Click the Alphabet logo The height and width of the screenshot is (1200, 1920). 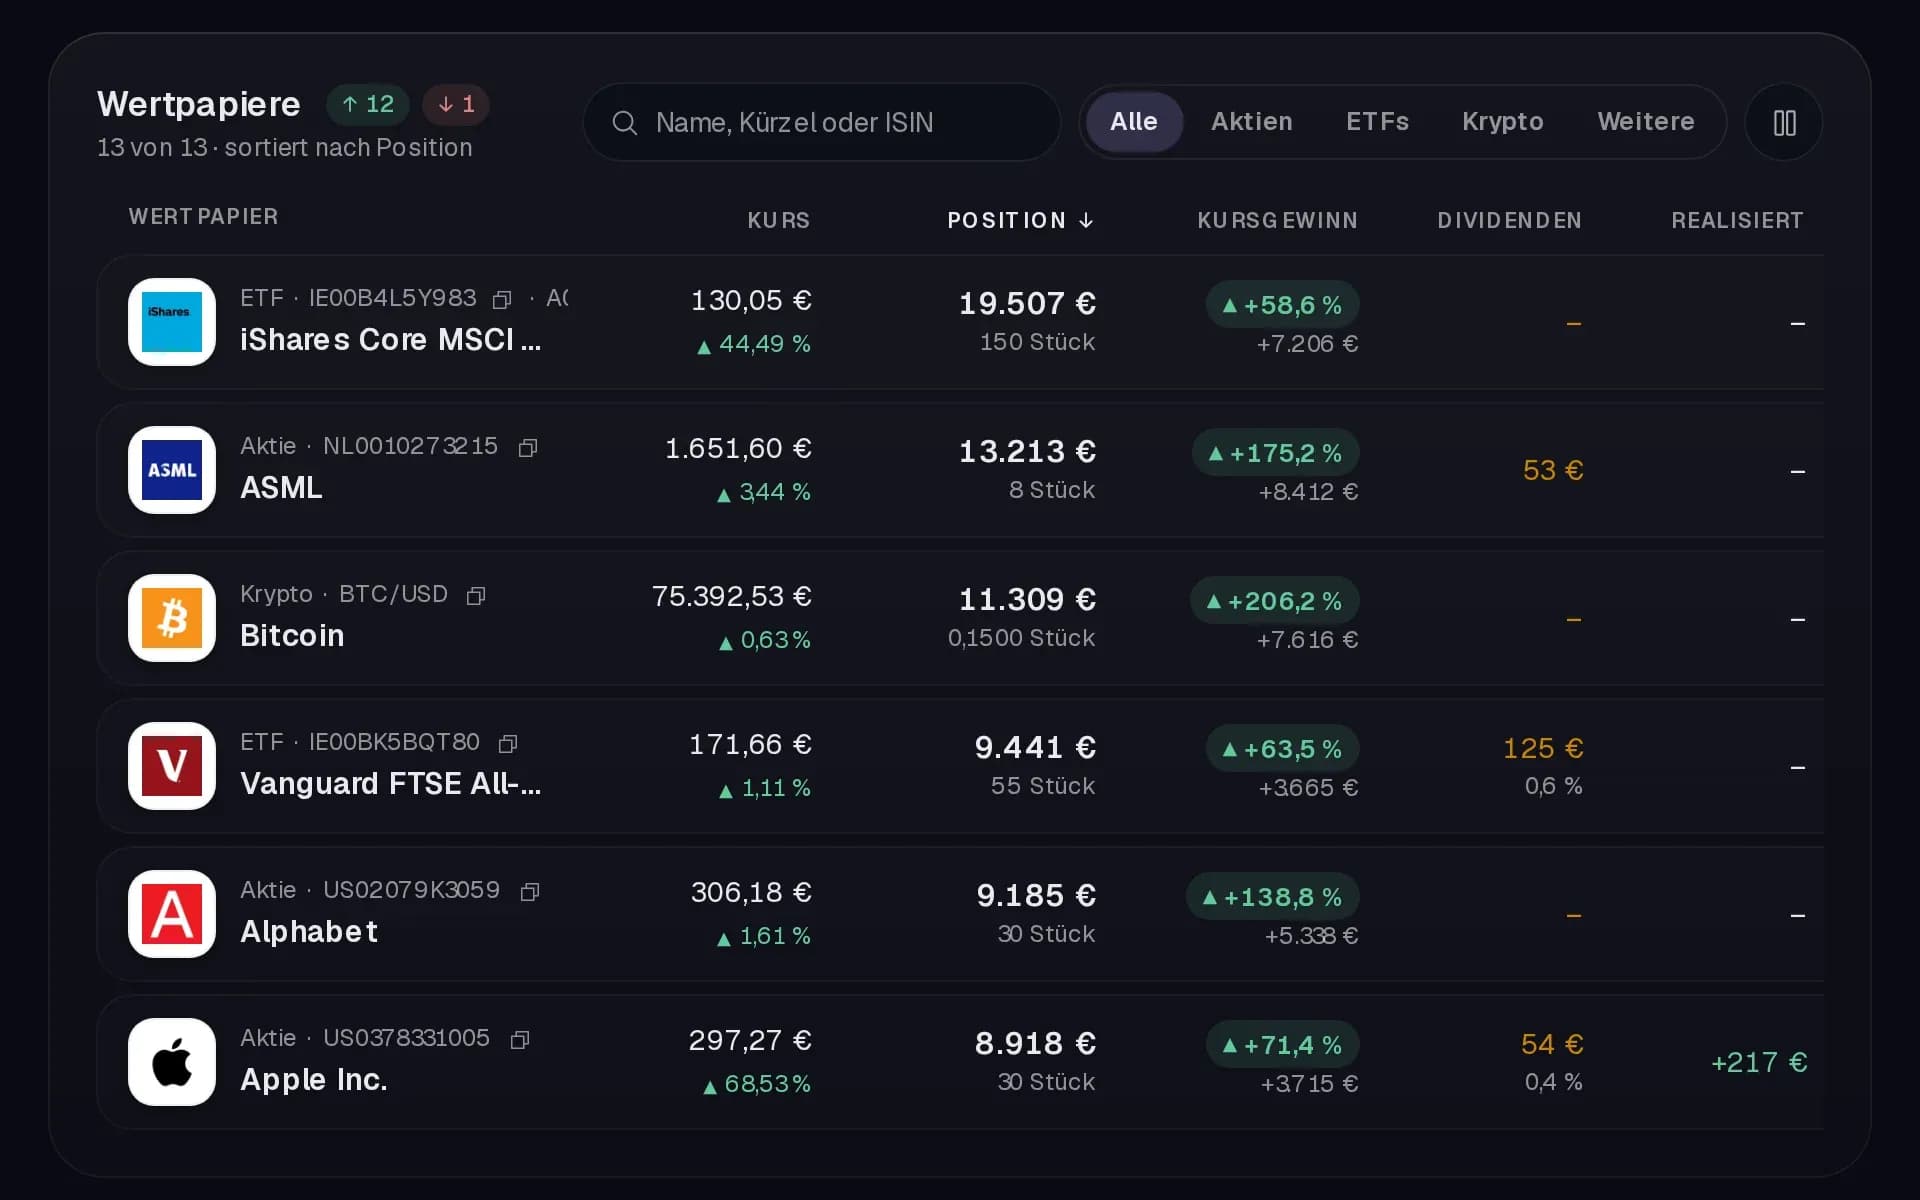(172, 914)
